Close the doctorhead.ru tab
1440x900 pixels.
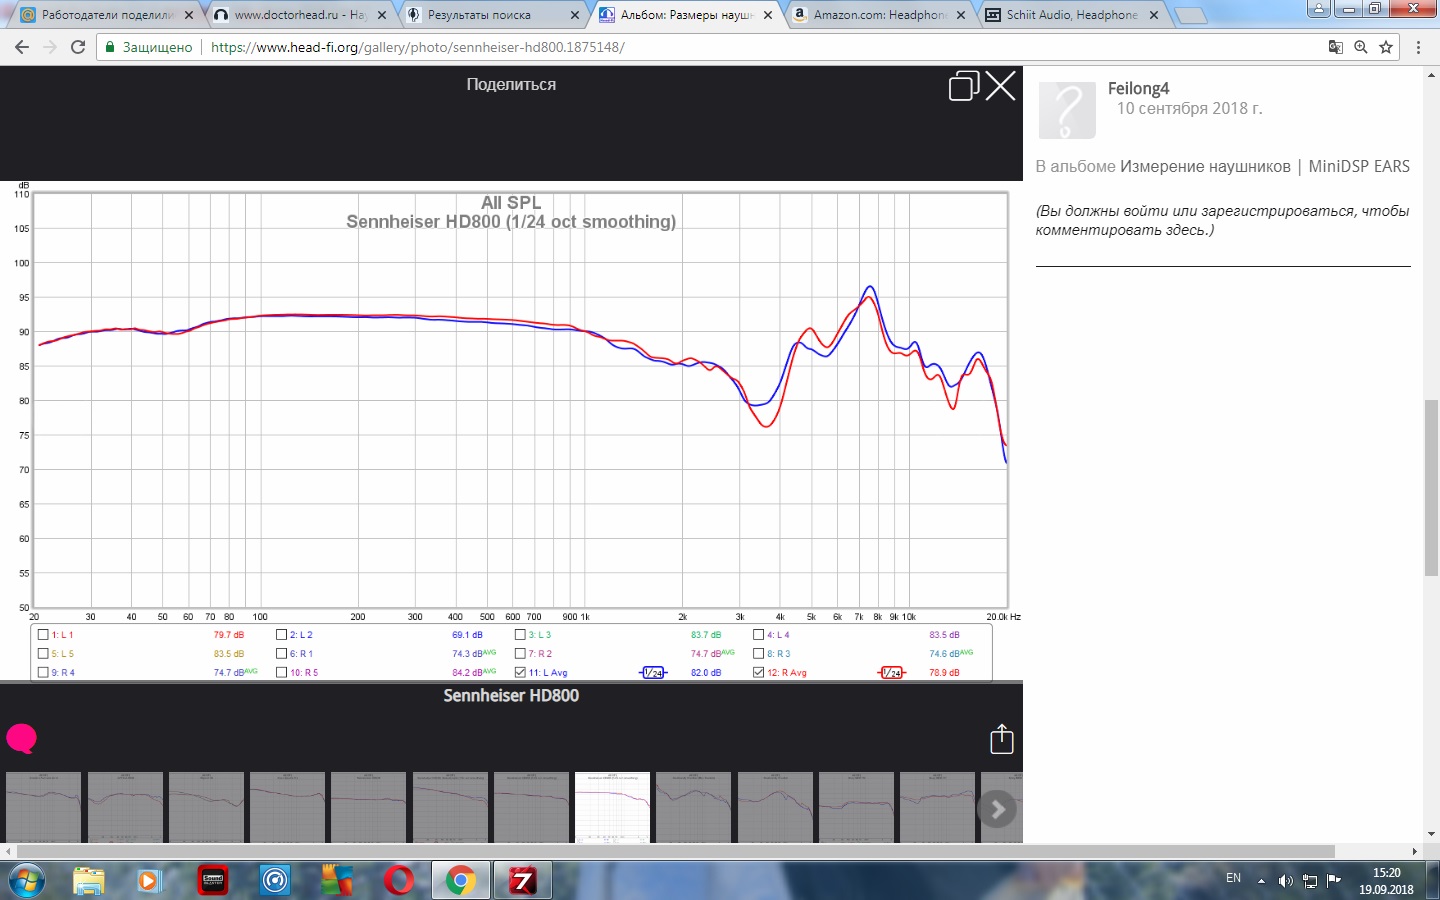click(x=382, y=15)
